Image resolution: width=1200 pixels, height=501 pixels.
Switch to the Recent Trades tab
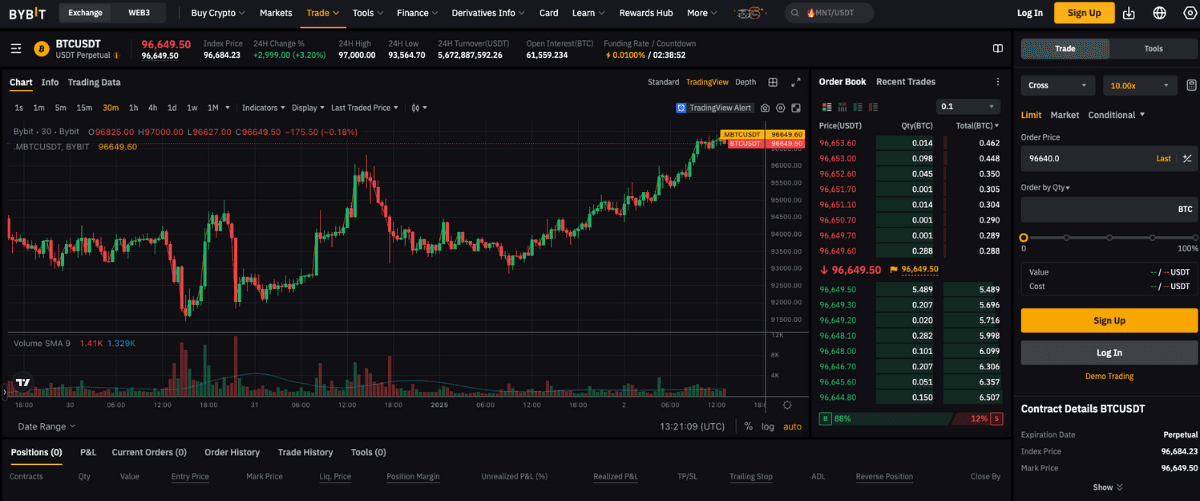pos(906,82)
